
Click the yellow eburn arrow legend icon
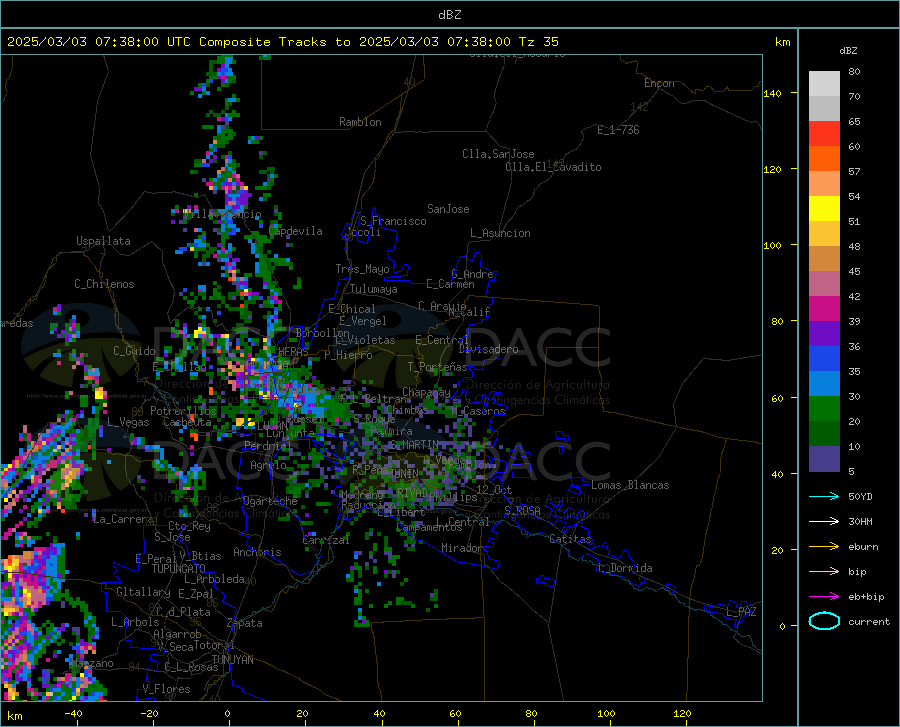click(824, 546)
